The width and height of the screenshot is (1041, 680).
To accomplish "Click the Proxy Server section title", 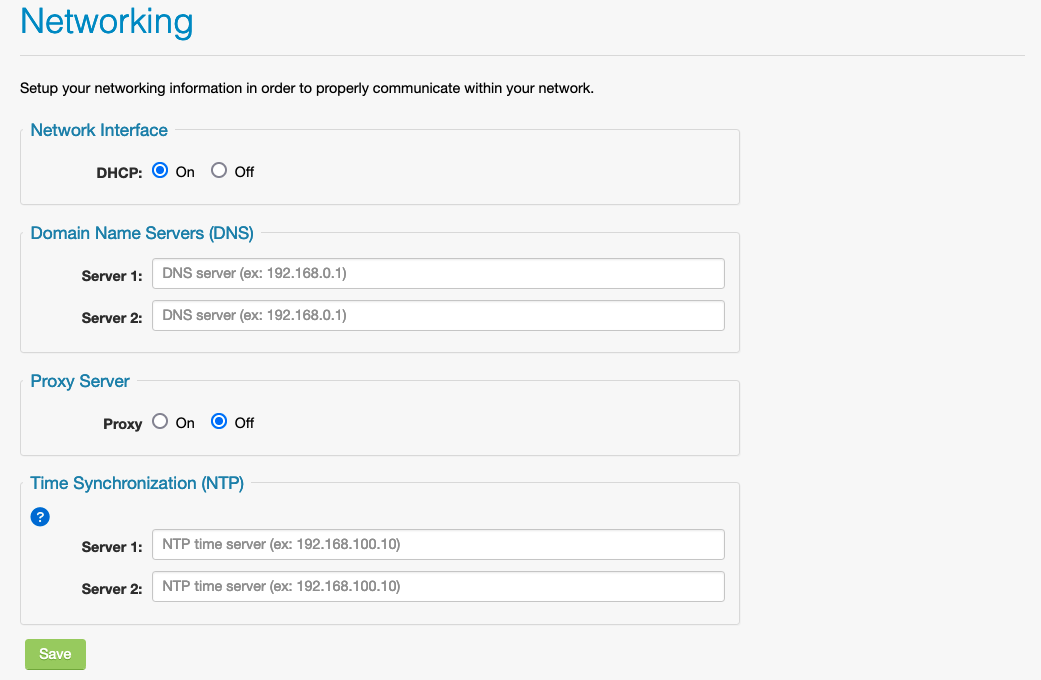I will [80, 381].
